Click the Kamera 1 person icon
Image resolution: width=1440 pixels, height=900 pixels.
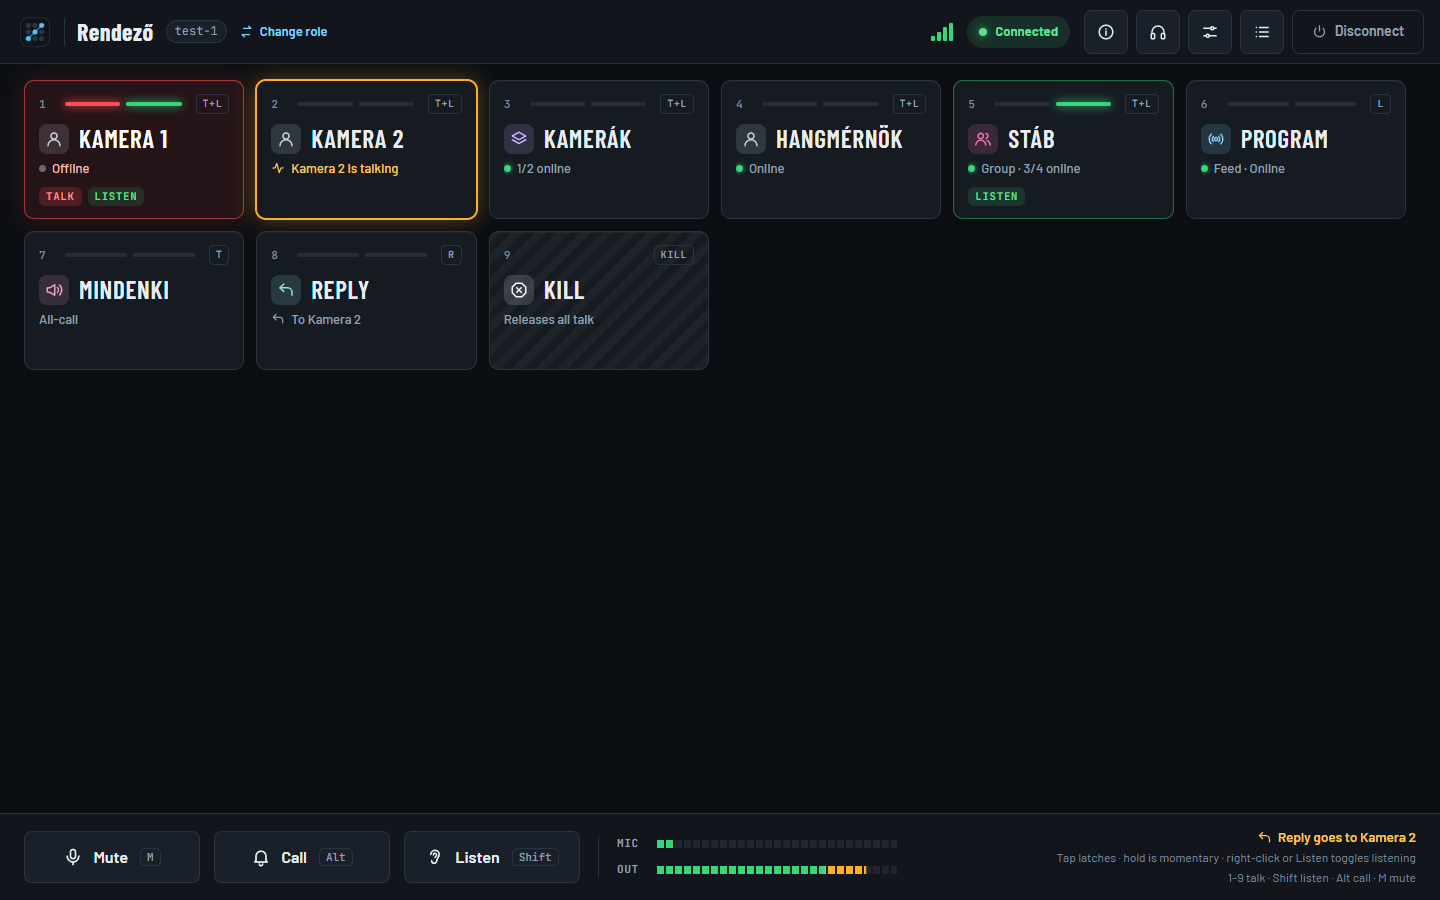[x=54, y=139]
